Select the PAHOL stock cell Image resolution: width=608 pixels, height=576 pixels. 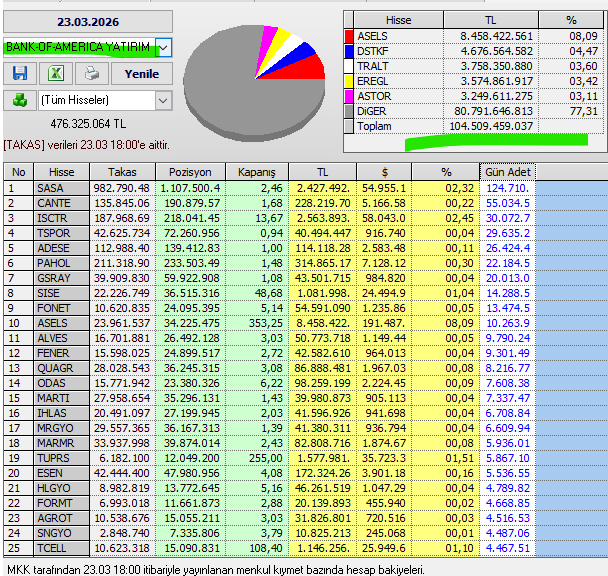(62, 263)
